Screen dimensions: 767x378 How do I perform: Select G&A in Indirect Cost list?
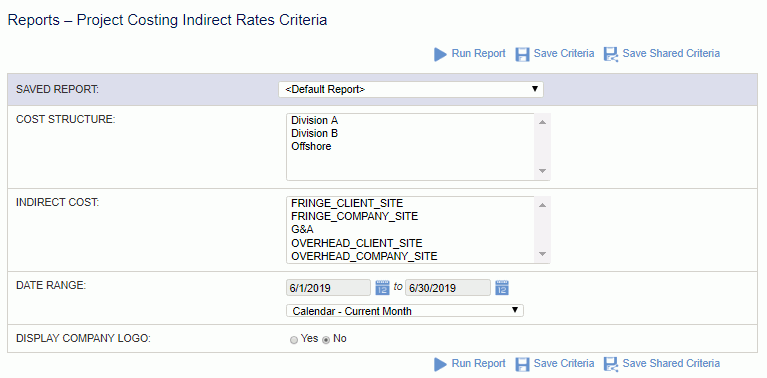(x=302, y=229)
